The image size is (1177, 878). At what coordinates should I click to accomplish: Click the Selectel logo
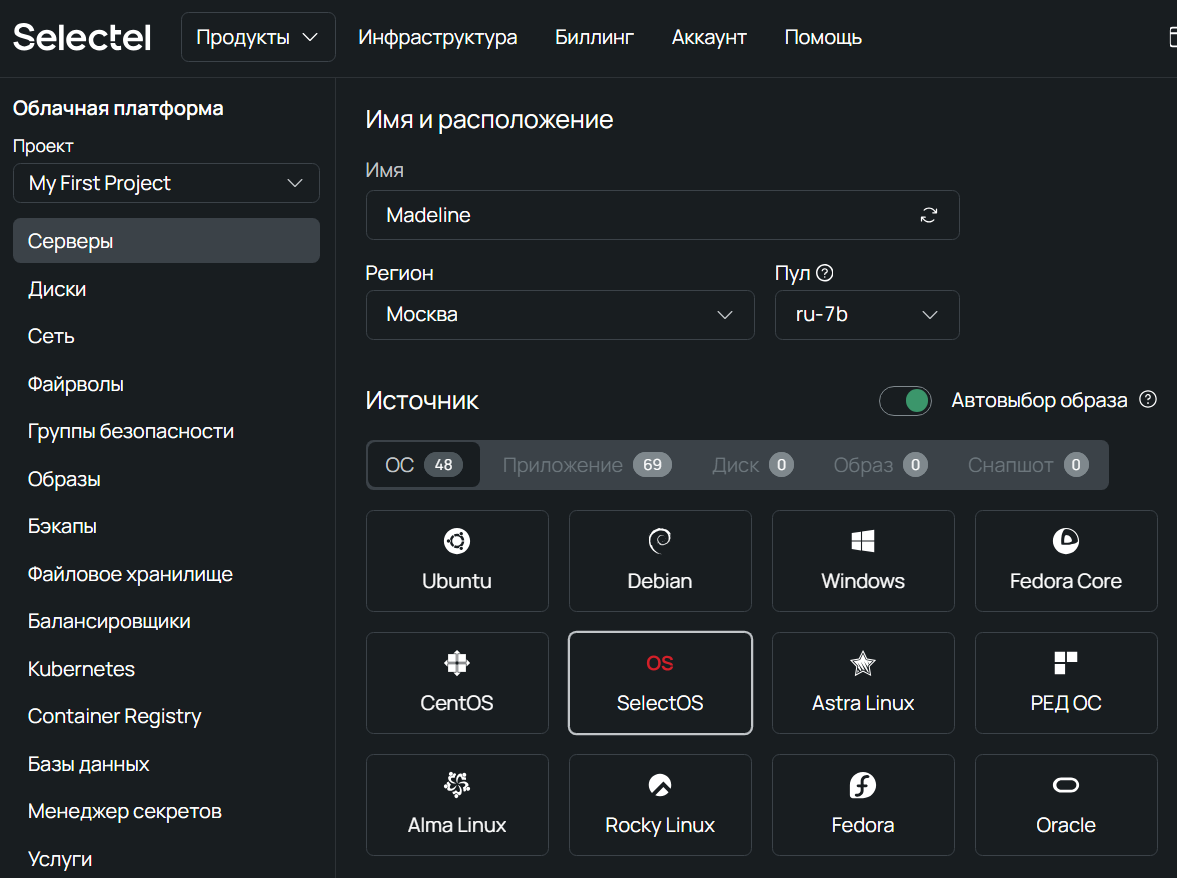click(x=82, y=38)
